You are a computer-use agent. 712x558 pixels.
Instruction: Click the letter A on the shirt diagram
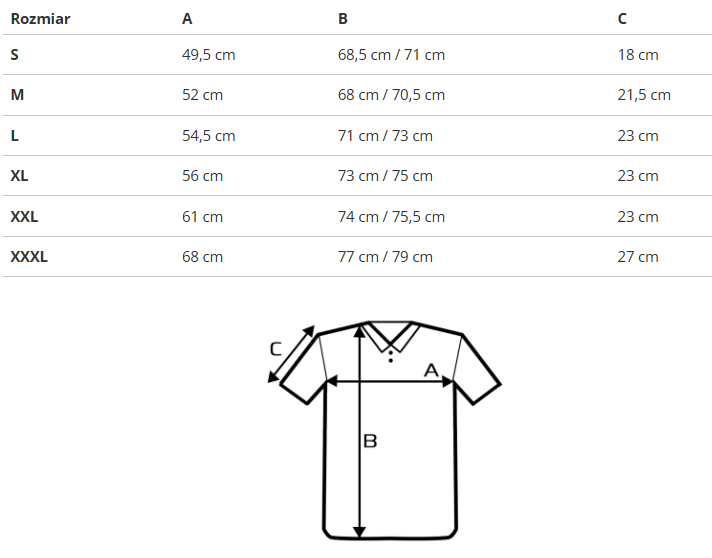(x=432, y=371)
